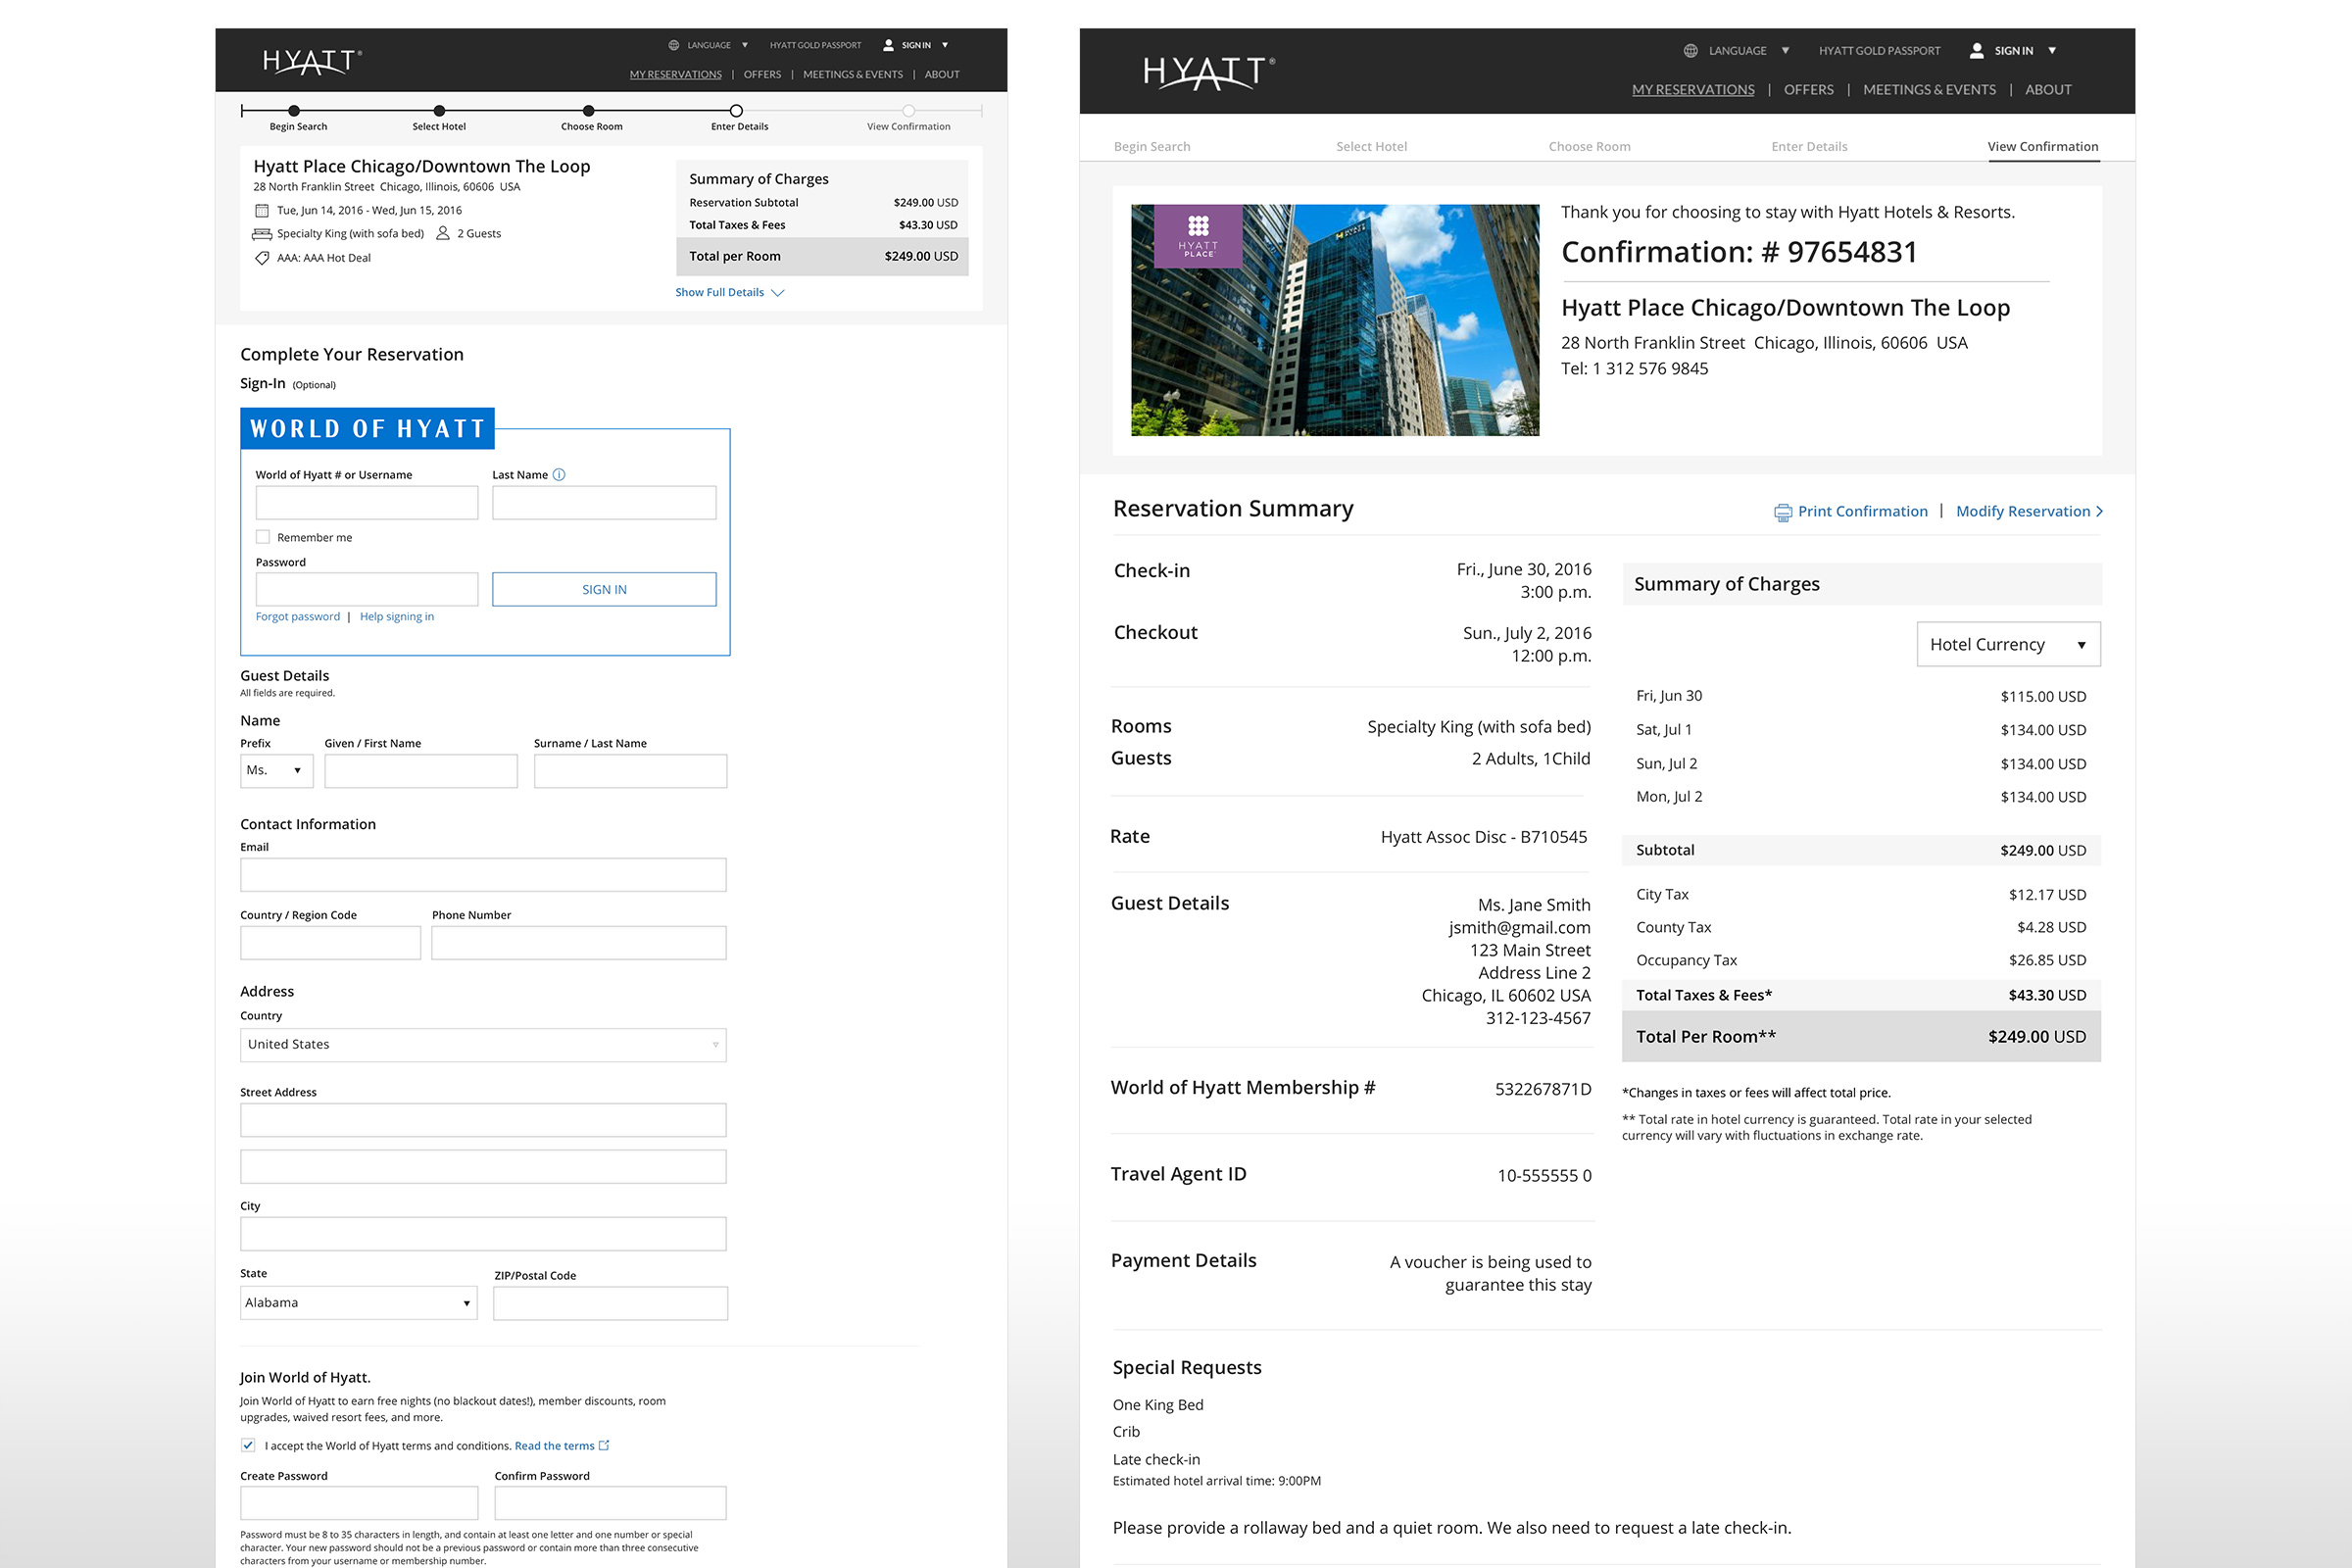Click the Choose Room progress dot
The height and width of the screenshot is (1568, 2352).
coord(589,111)
